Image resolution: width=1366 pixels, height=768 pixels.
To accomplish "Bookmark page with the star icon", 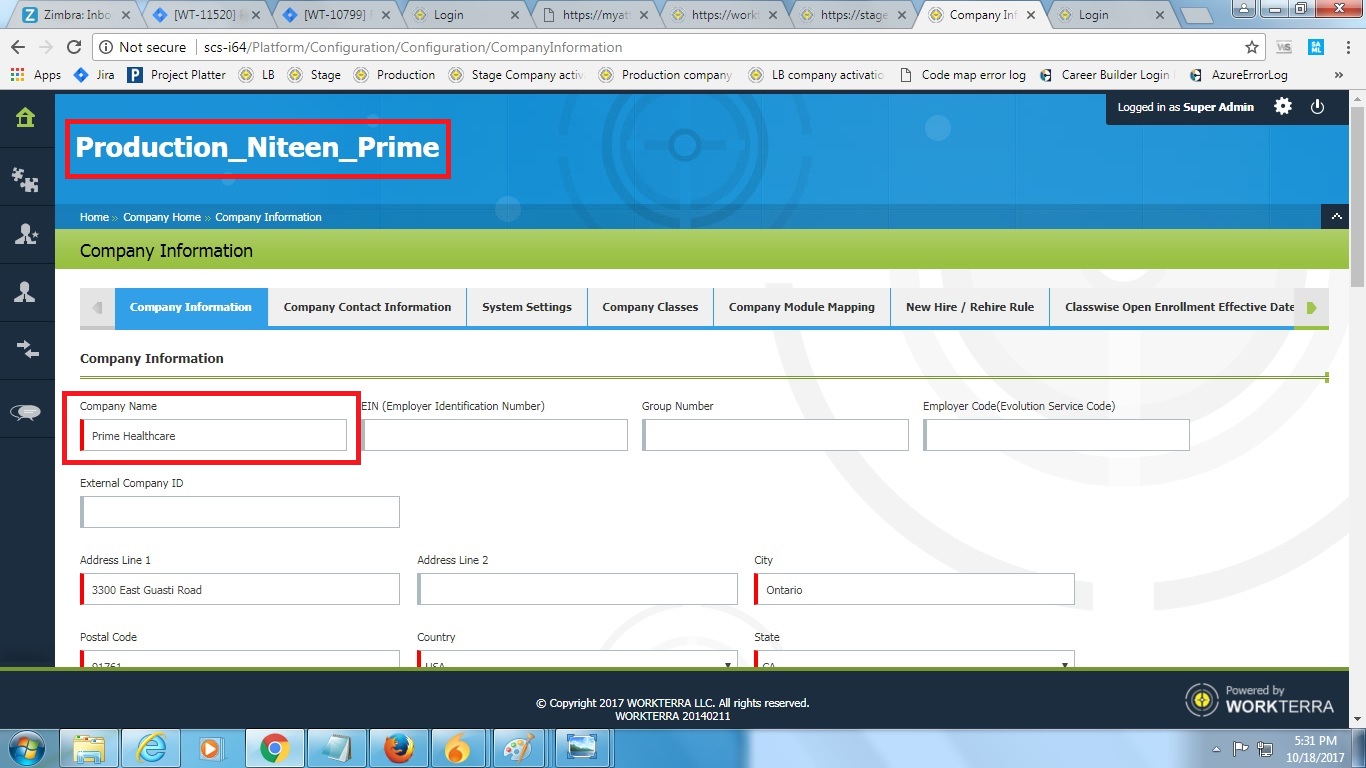I will point(1251,47).
